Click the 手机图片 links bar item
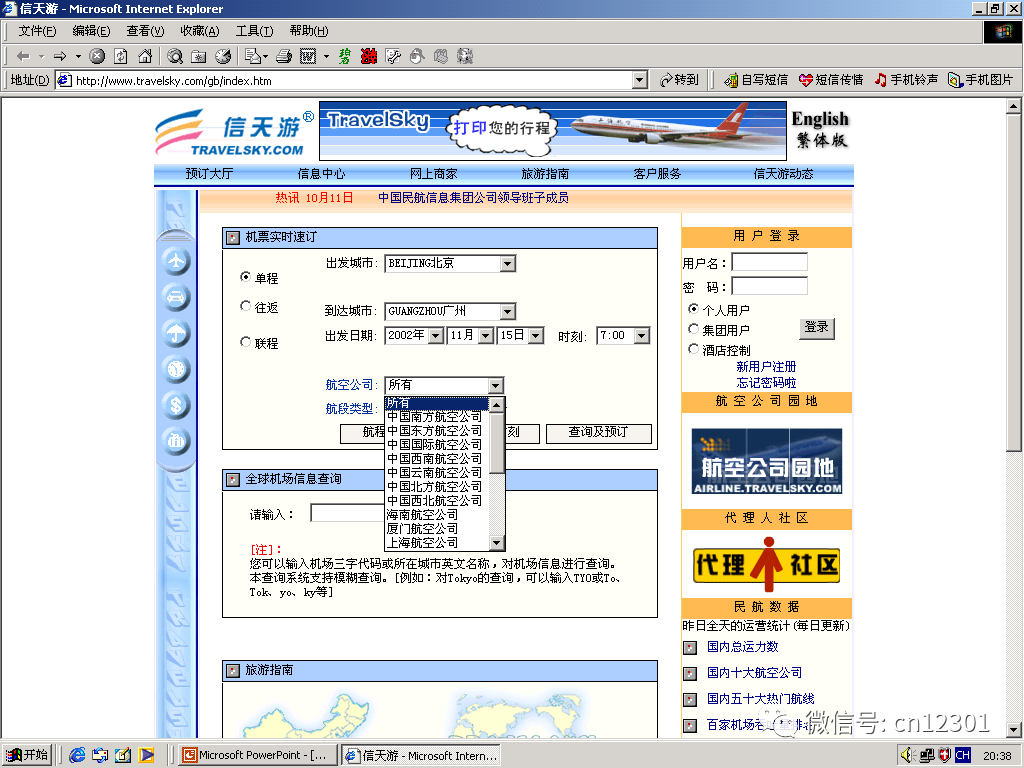This screenshot has height=768, width=1024. 981,80
